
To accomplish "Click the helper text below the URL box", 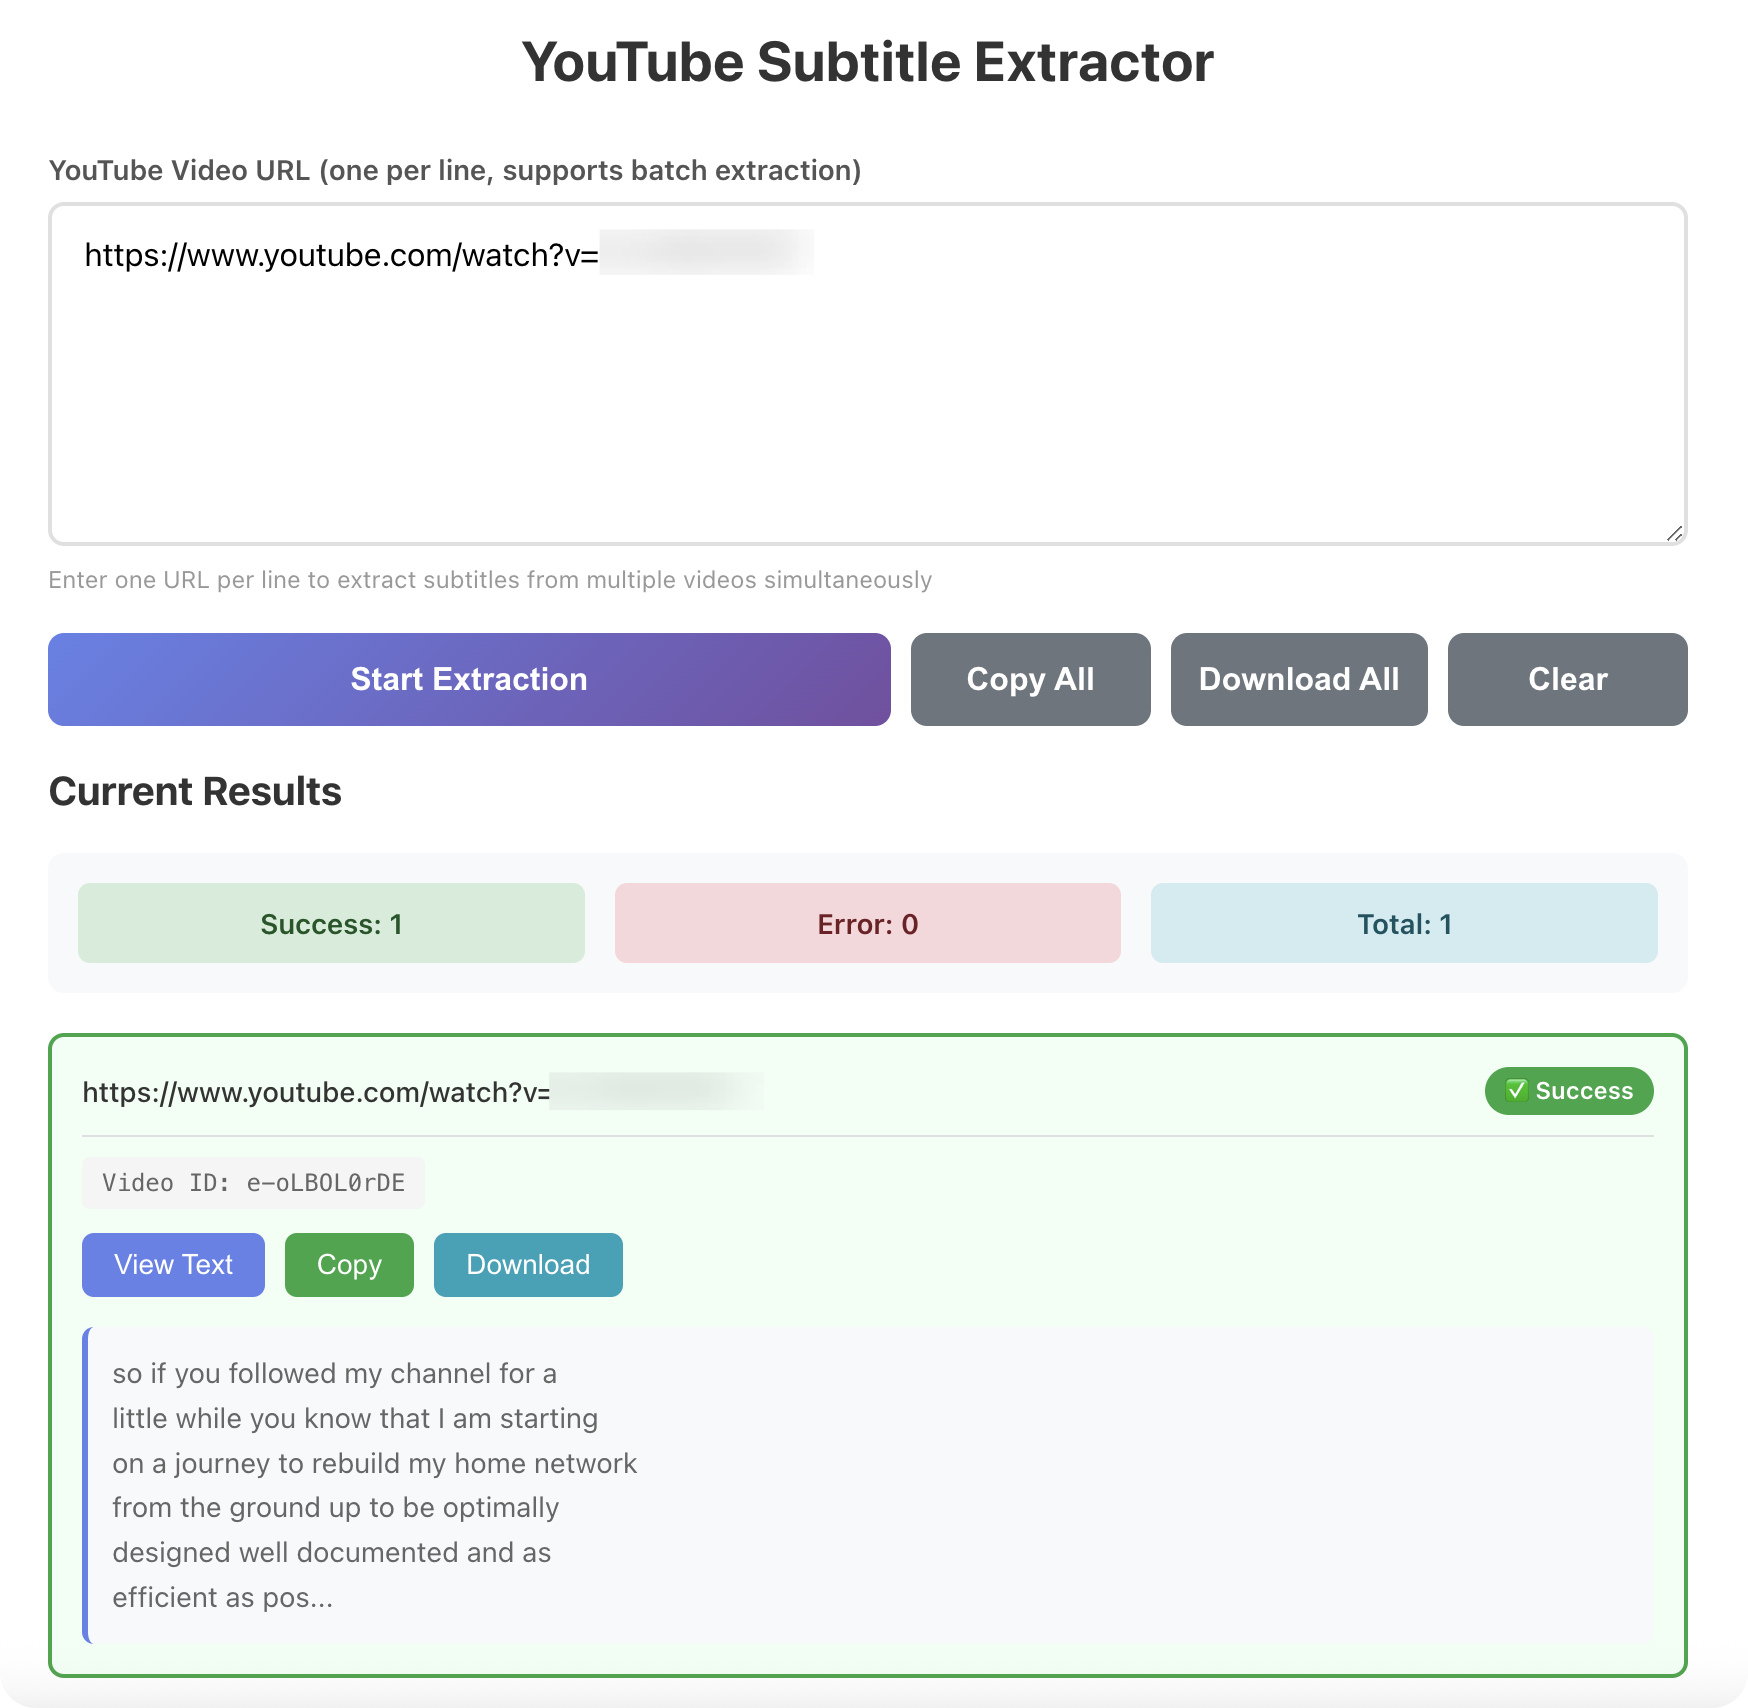I will tap(490, 580).
